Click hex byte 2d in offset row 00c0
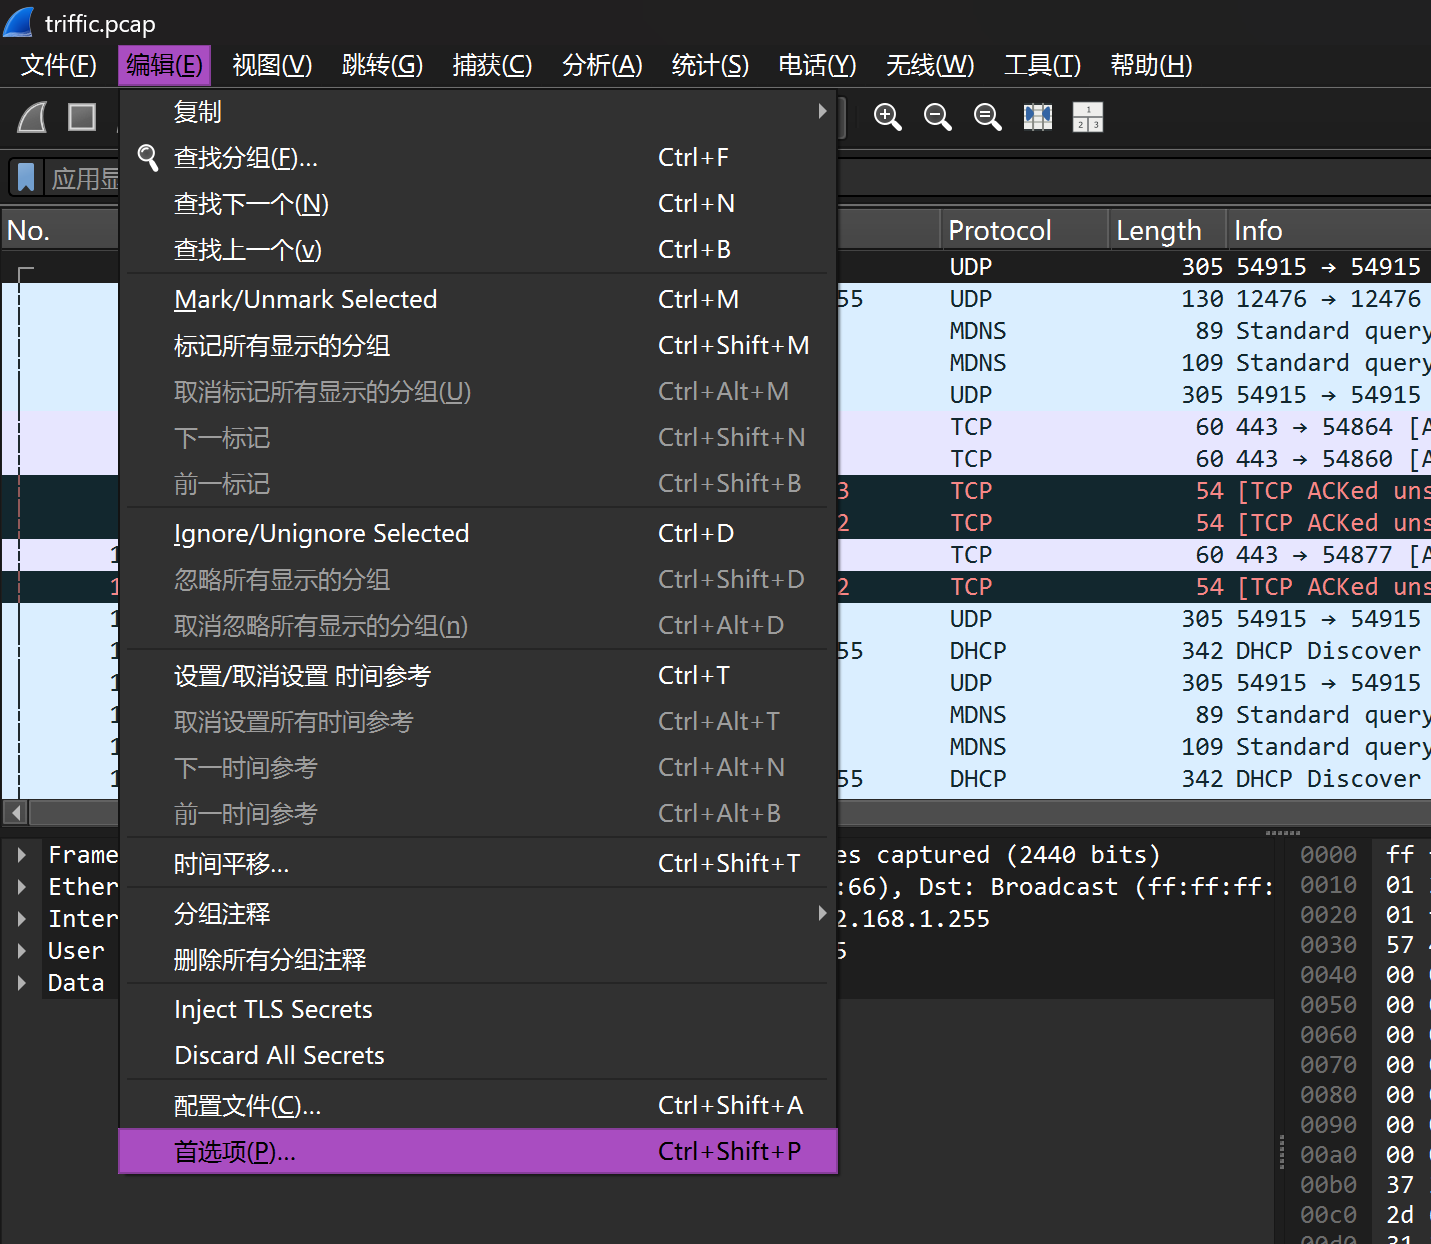 pos(1400,1215)
